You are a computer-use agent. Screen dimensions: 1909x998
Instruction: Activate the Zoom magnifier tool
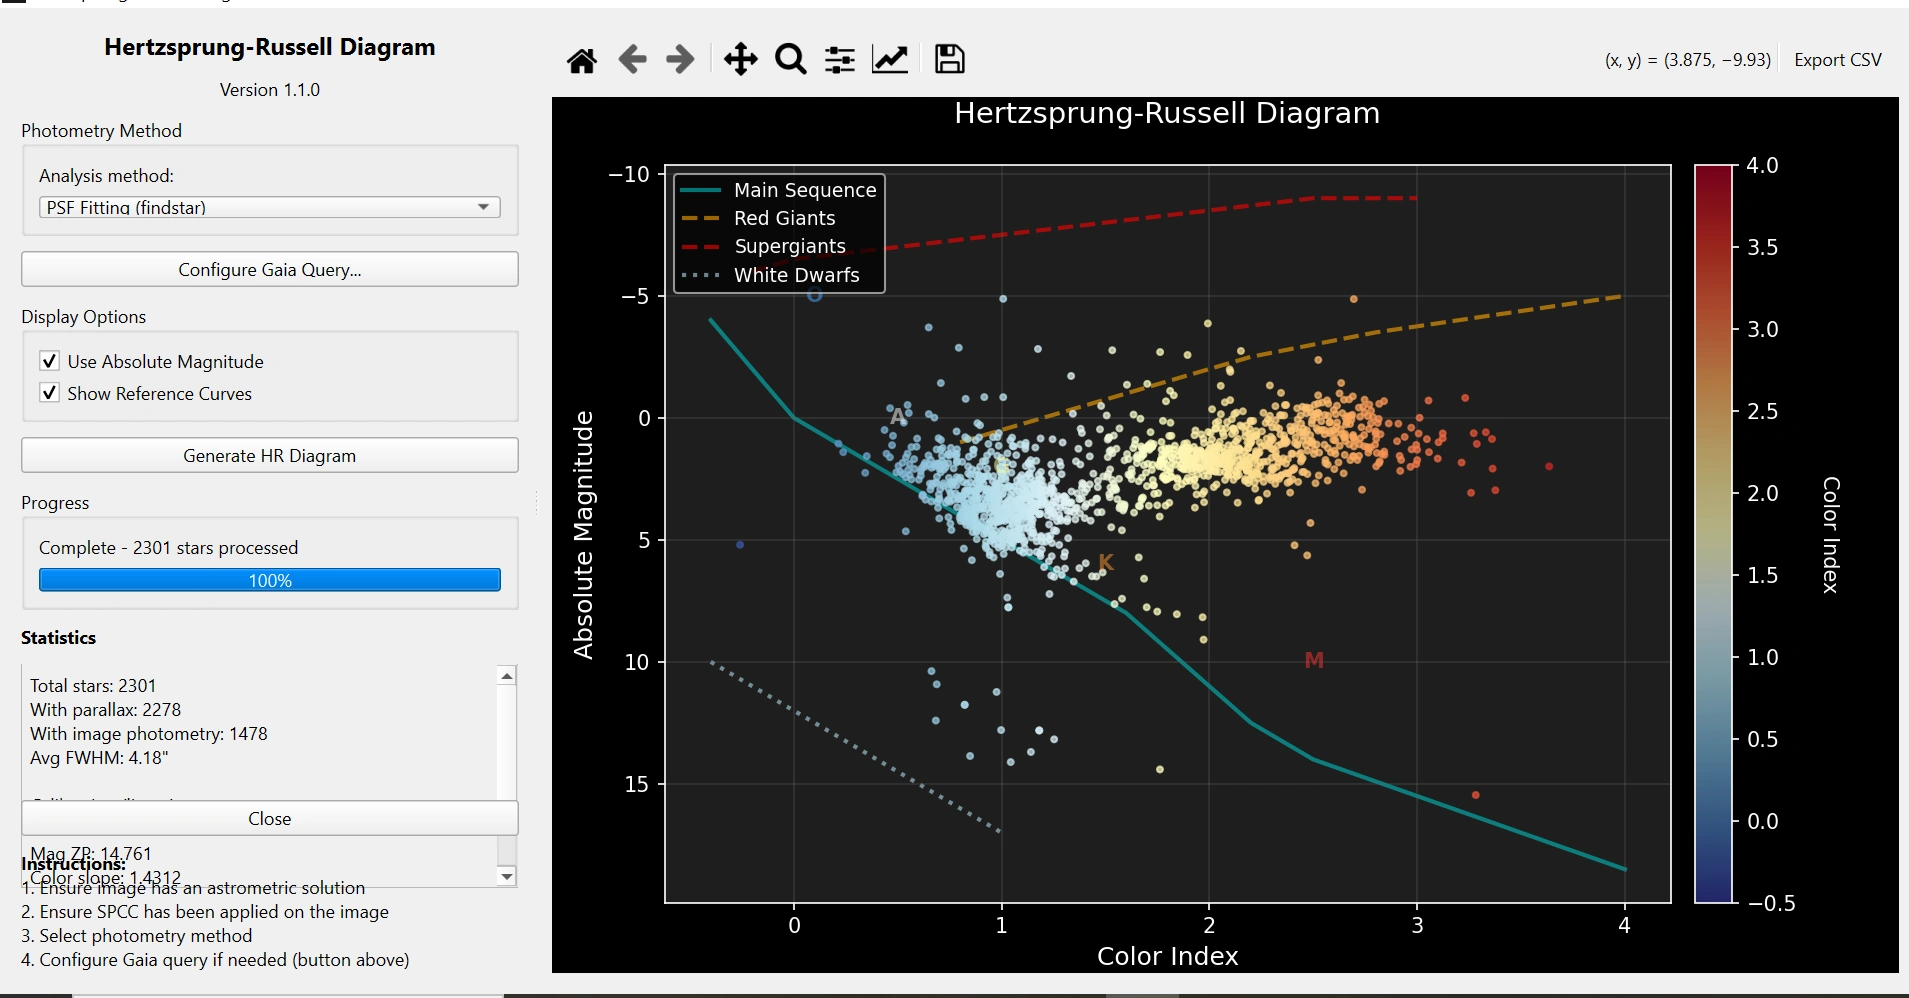click(790, 60)
